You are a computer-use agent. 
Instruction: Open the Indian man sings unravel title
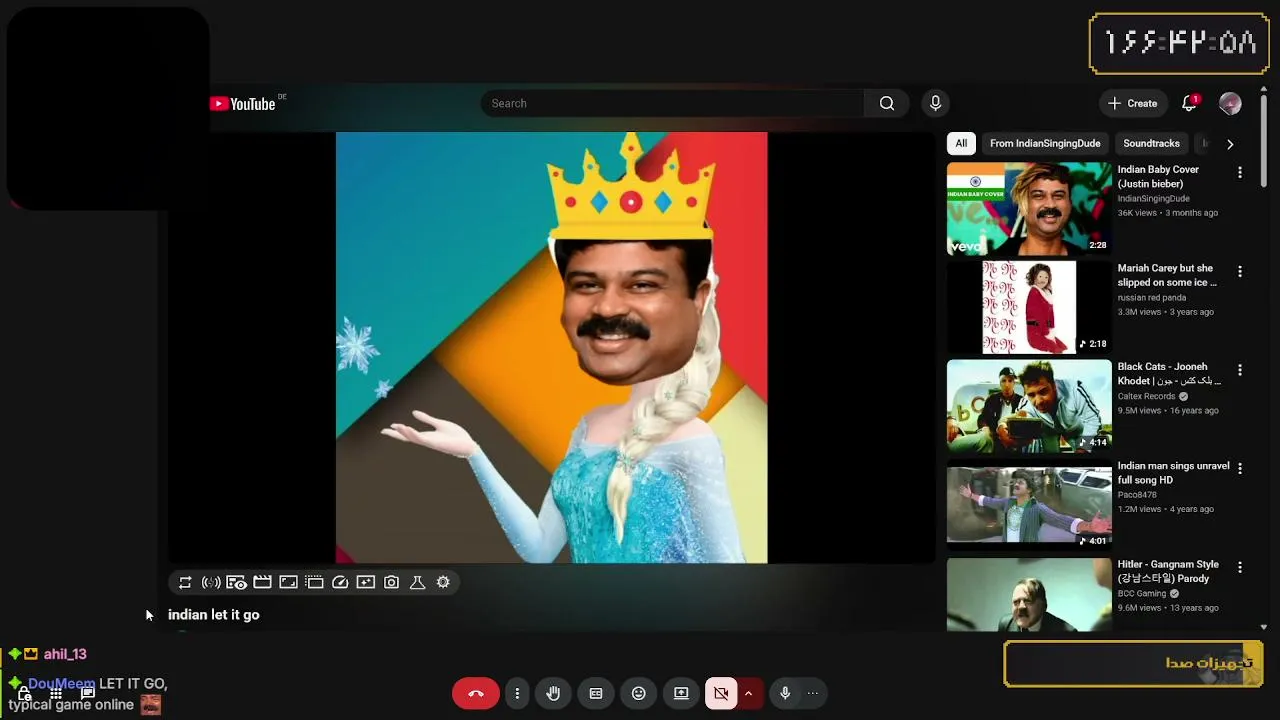tap(1173, 473)
